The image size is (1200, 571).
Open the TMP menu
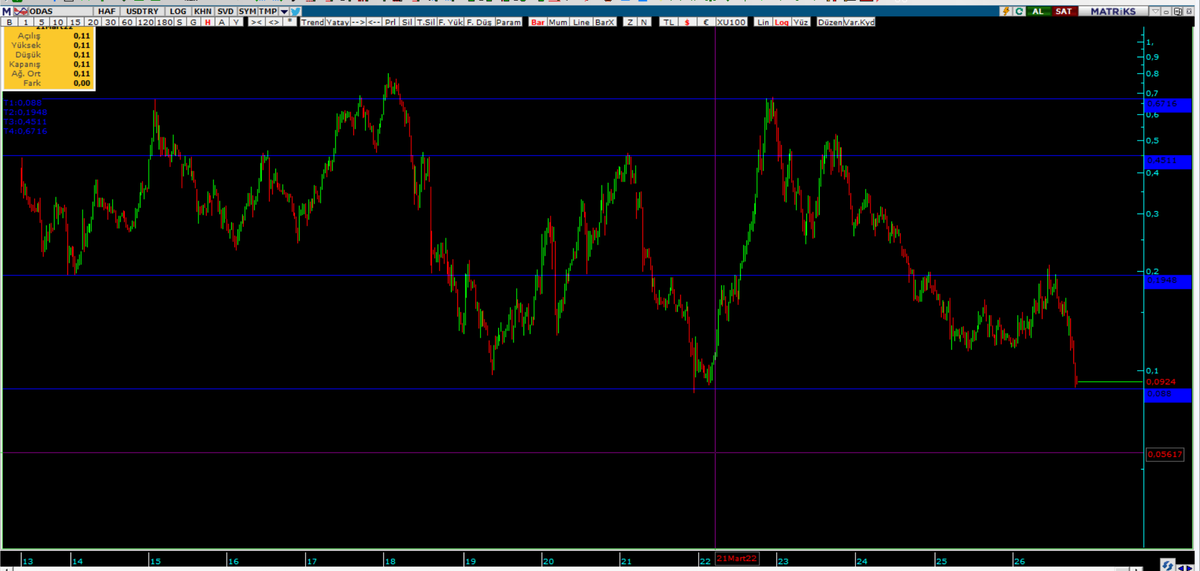point(267,11)
